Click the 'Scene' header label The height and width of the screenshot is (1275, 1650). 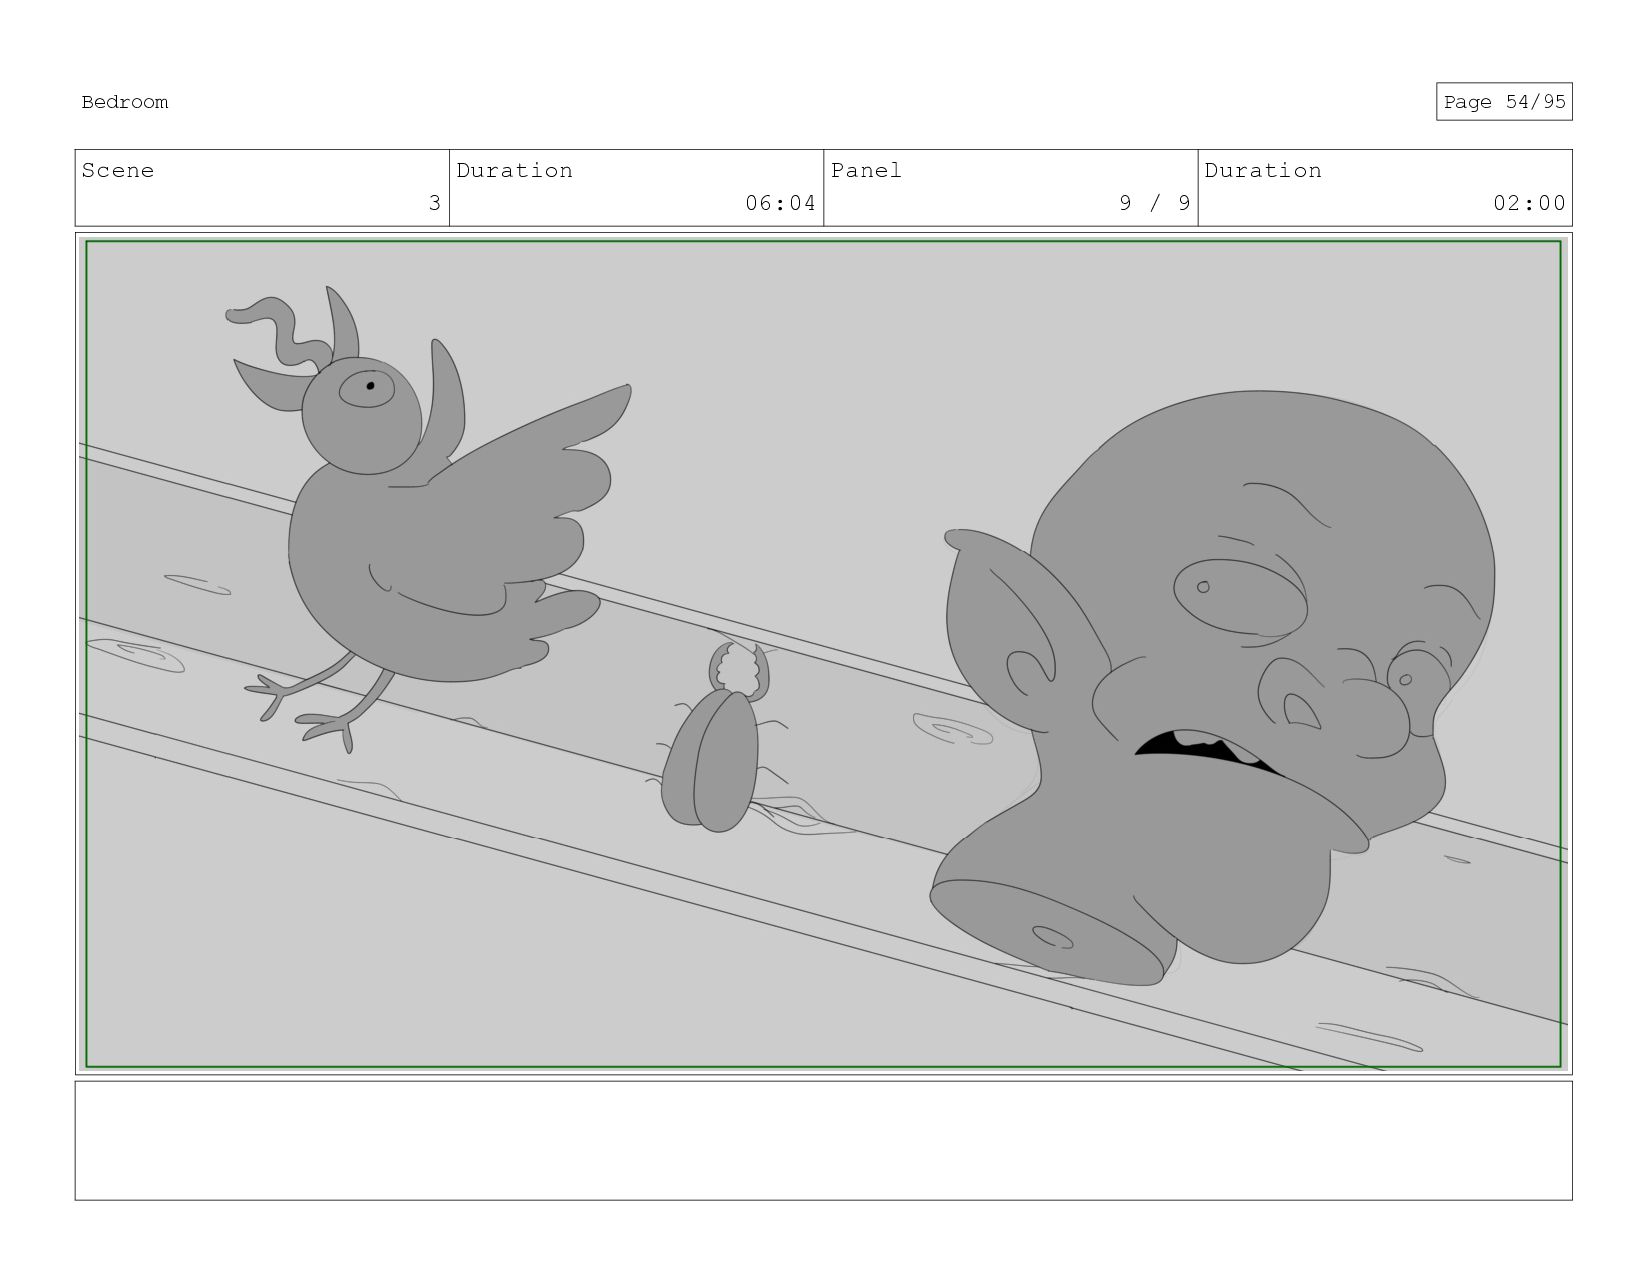tap(118, 171)
